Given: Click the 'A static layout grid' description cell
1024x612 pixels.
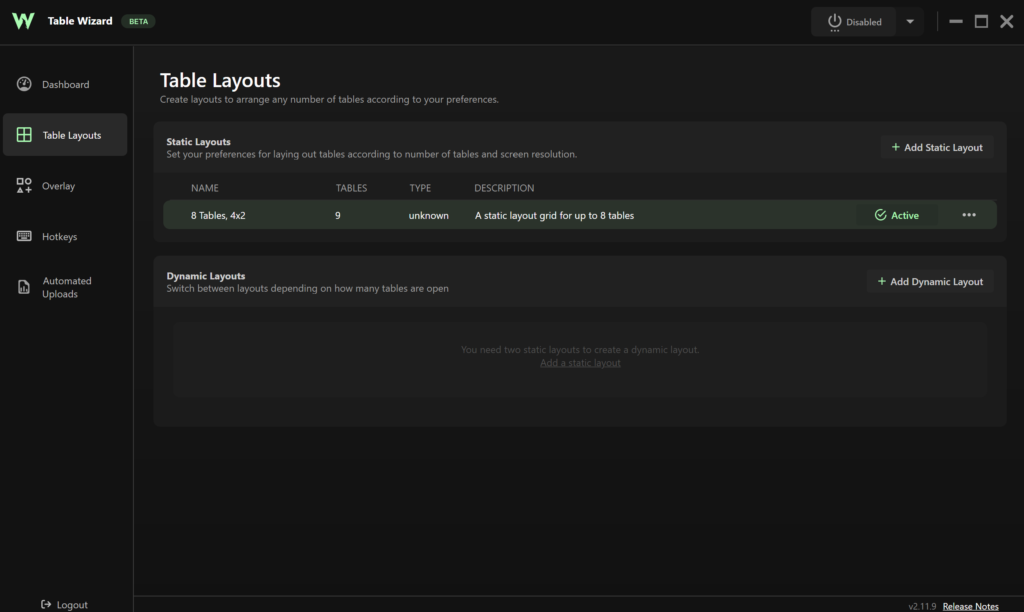Looking at the screenshot, I should pos(554,215).
